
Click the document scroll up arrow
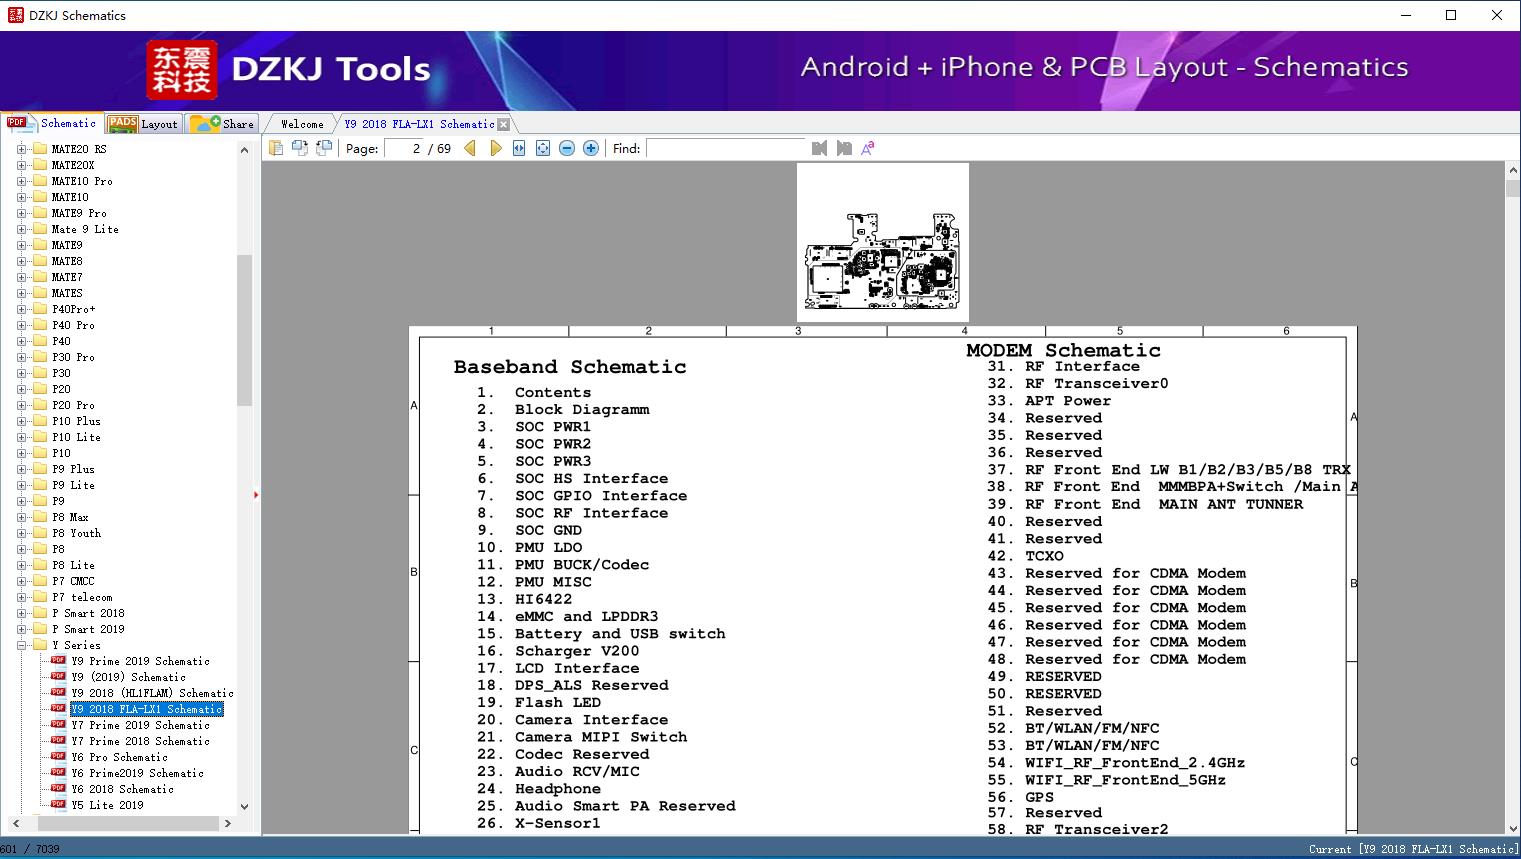(1512, 172)
